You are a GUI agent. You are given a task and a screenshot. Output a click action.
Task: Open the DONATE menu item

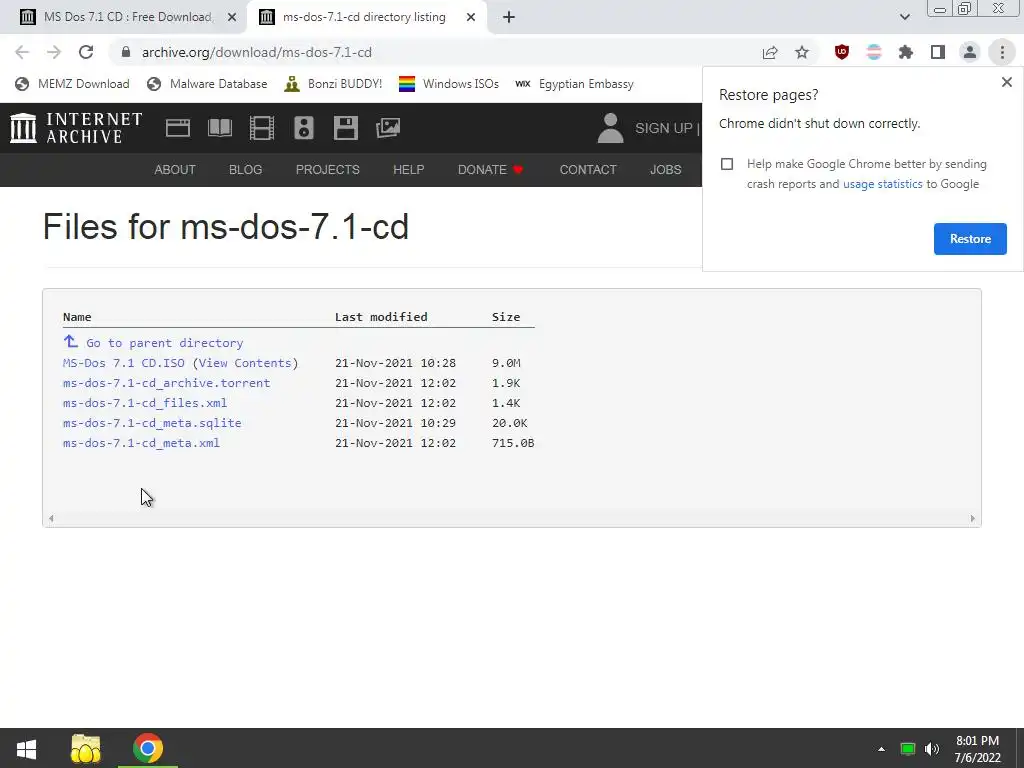click(x=490, y=170)
